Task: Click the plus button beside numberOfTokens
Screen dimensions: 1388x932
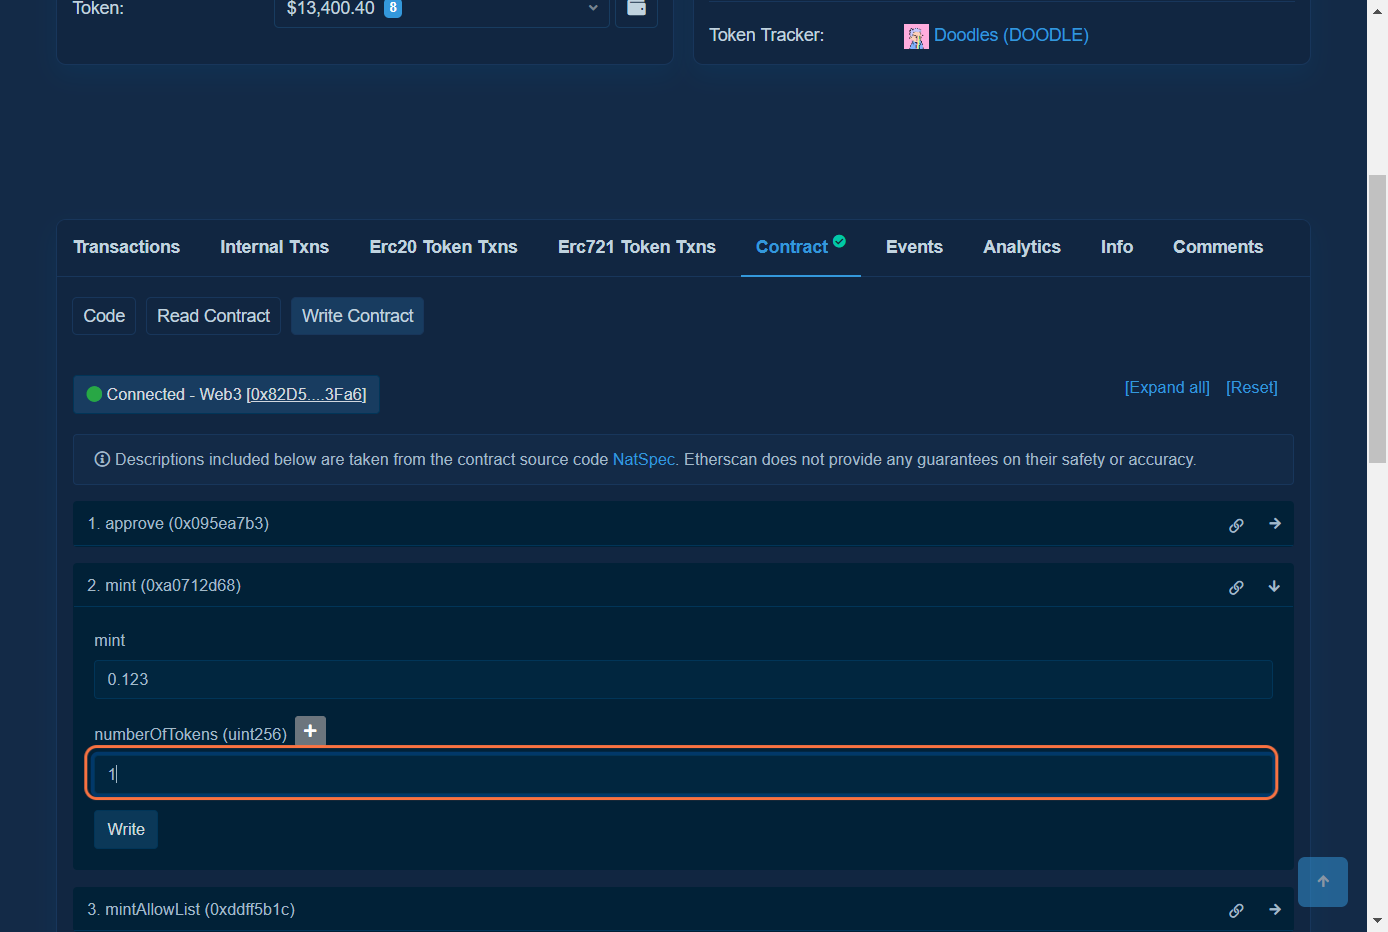Action: tap(310, 731)
